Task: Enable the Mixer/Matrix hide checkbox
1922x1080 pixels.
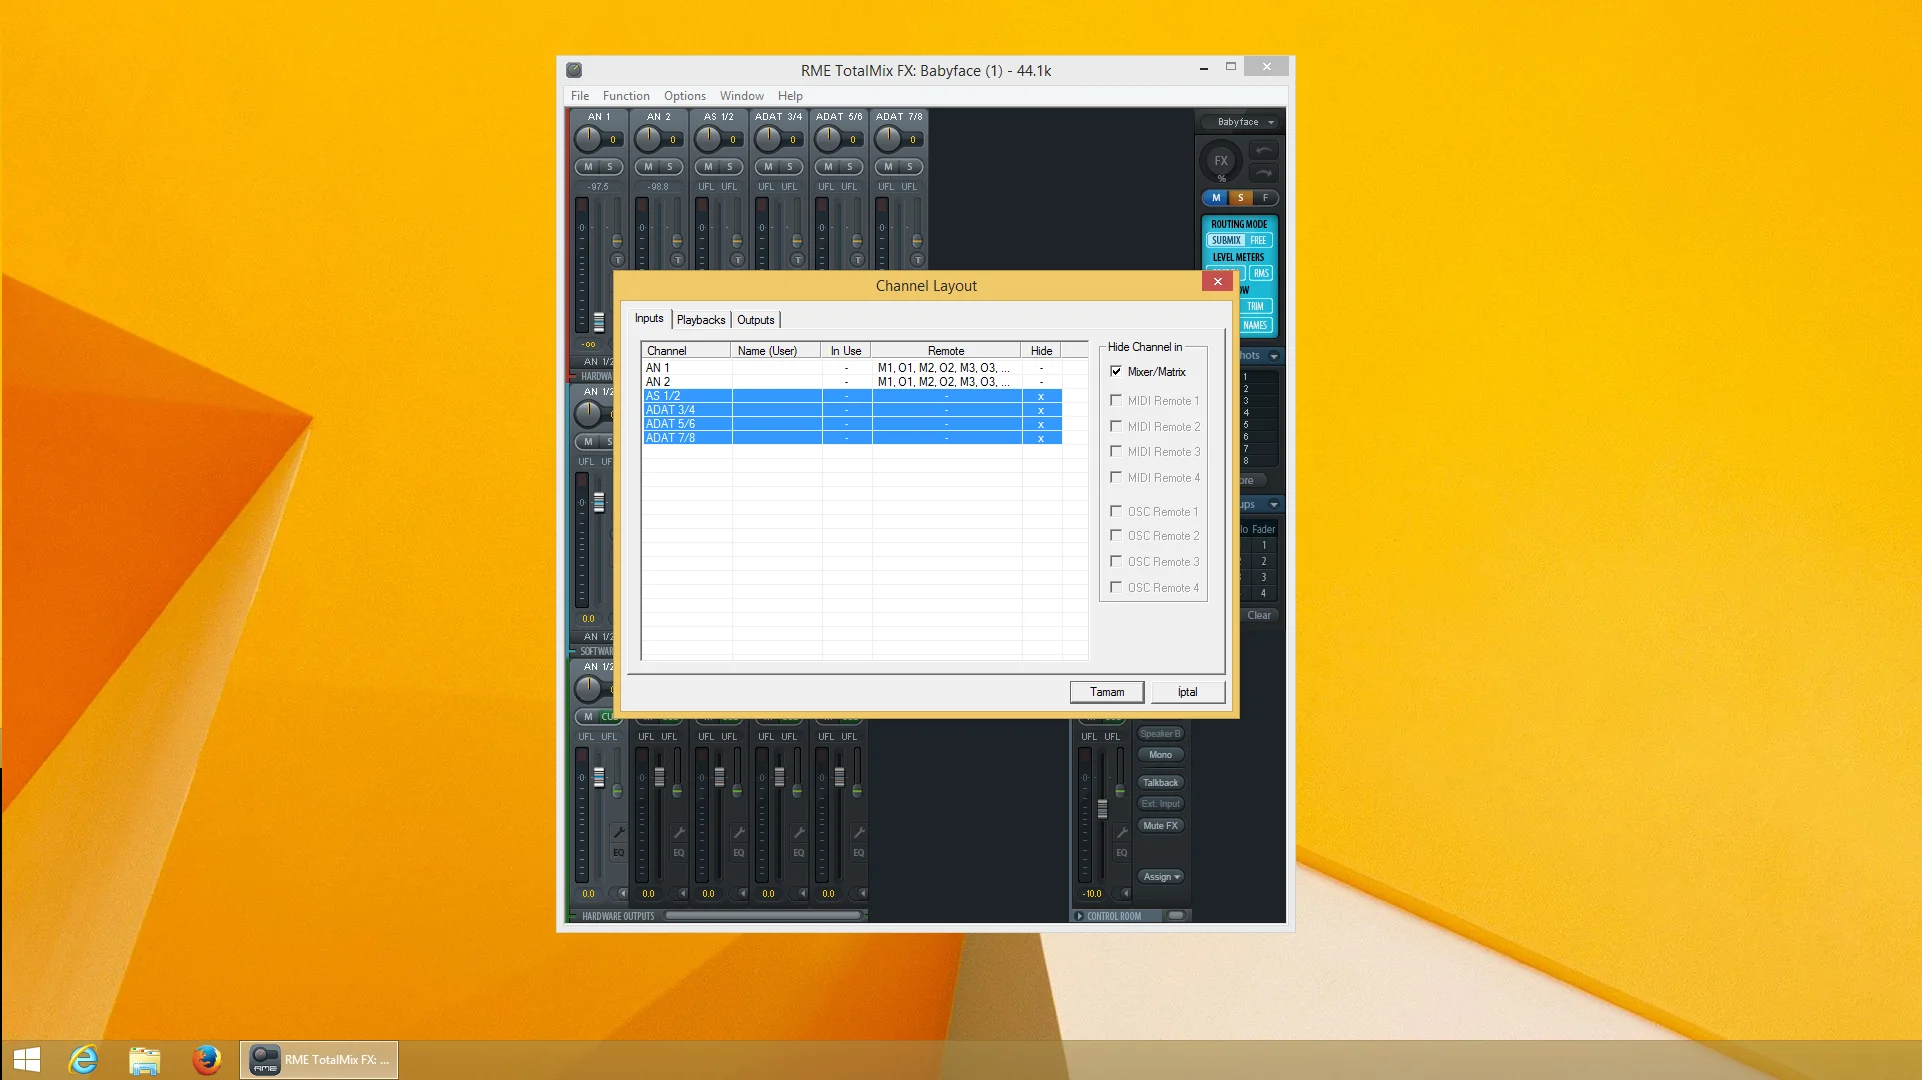Action: 1115,371
